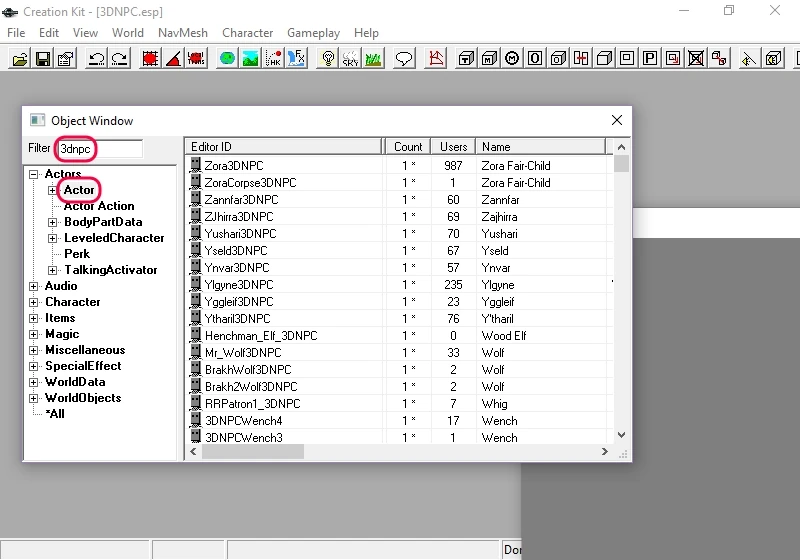
Task: Open the NavMesh menu
Action: tap(183, 33)
